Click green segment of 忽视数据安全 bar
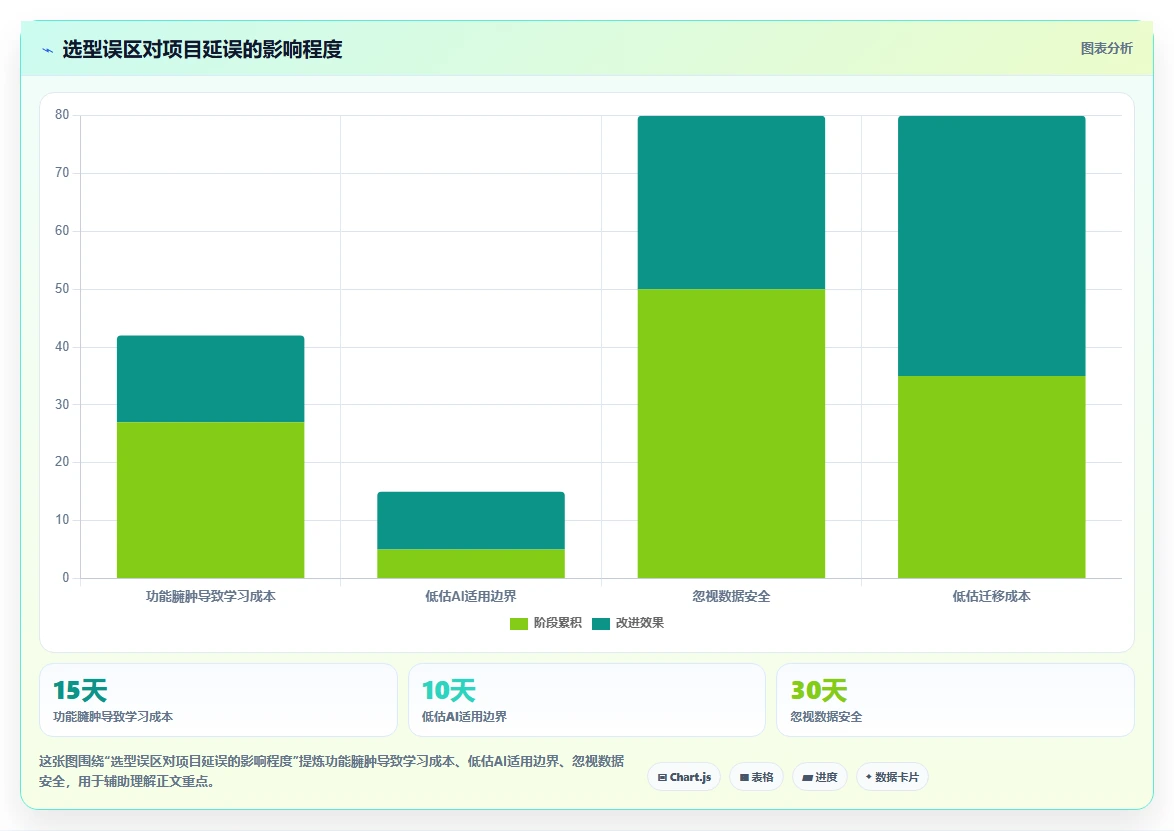The image size is (1174, 831). [732, 433]
